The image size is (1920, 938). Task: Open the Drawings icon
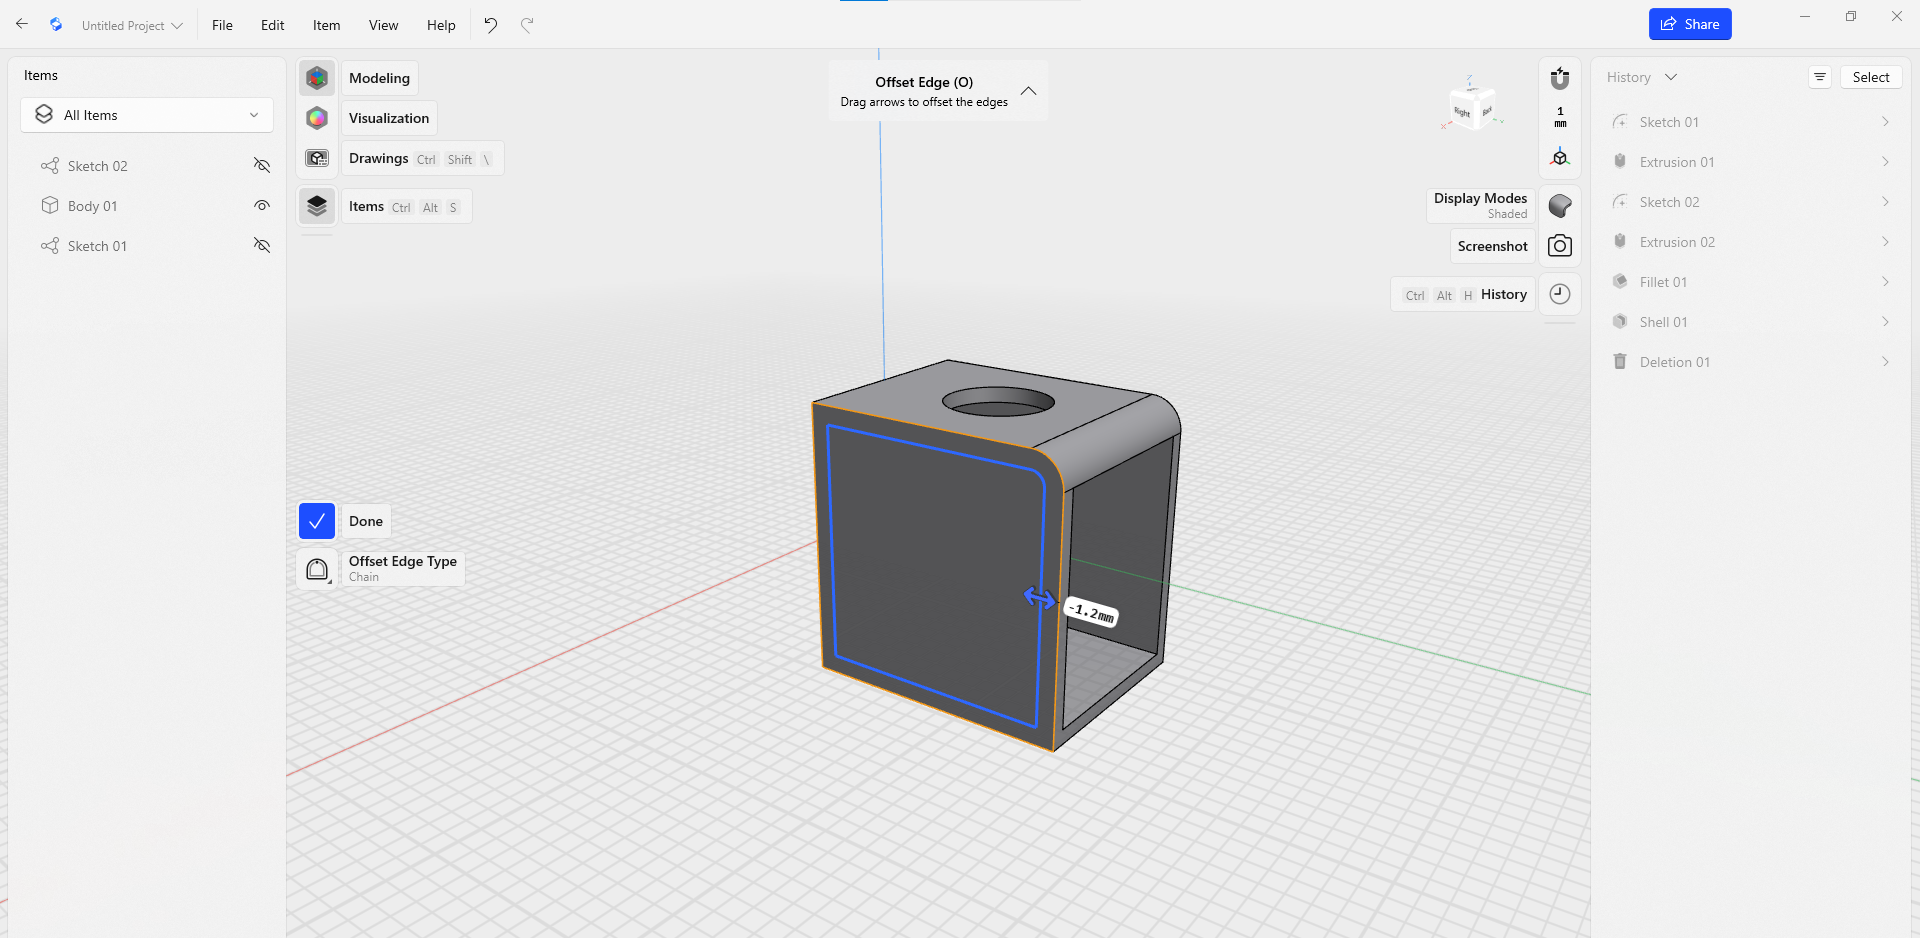coord(317,158)
